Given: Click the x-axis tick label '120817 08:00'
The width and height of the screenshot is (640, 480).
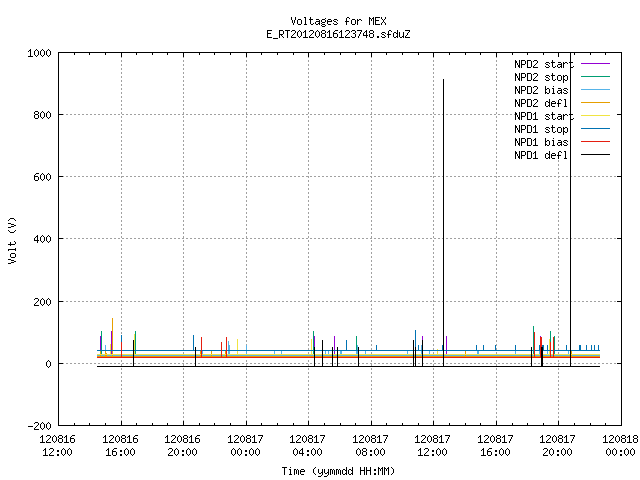Looking at the screenshot, I should 370,446.
